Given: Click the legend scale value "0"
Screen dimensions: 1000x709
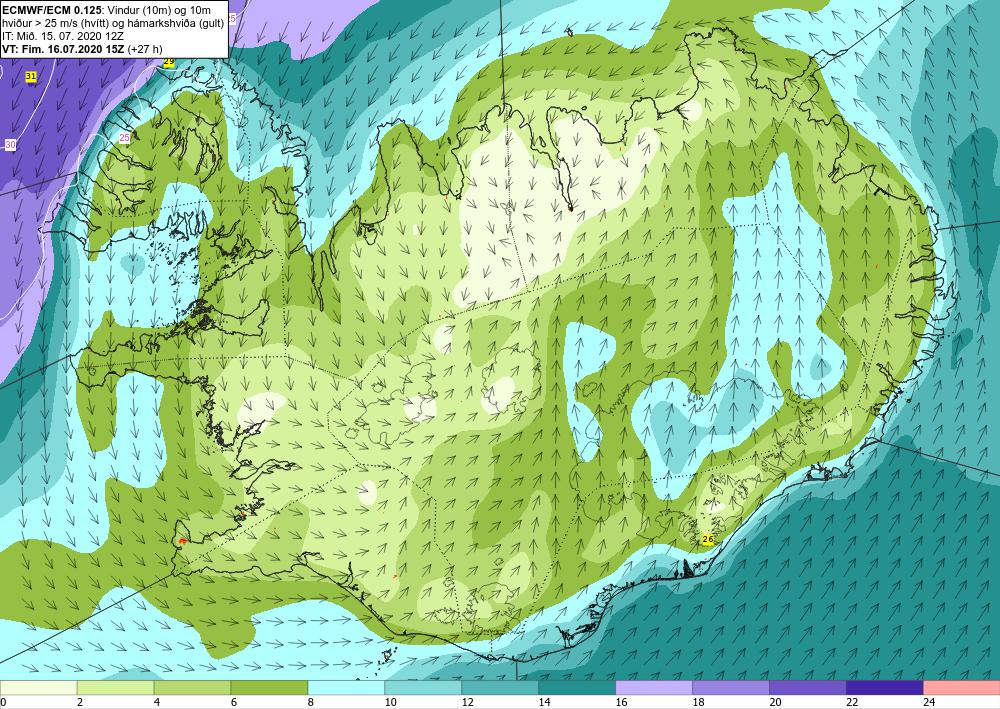Looking at the screenshot, I should pyautogui.click(x=3, y=702).
